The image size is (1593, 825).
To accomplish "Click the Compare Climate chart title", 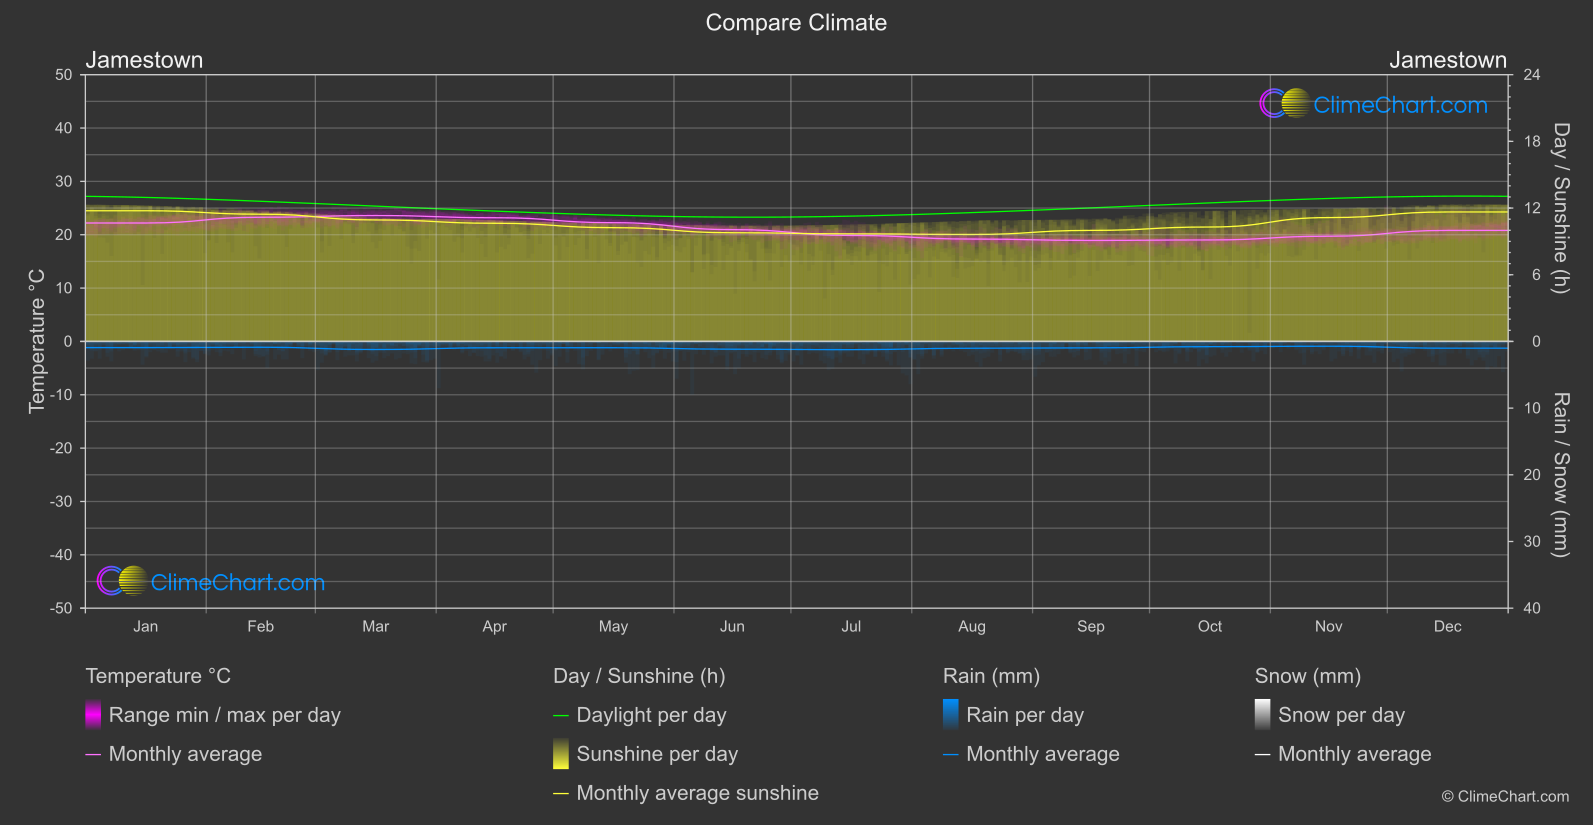I will (796, 23).
